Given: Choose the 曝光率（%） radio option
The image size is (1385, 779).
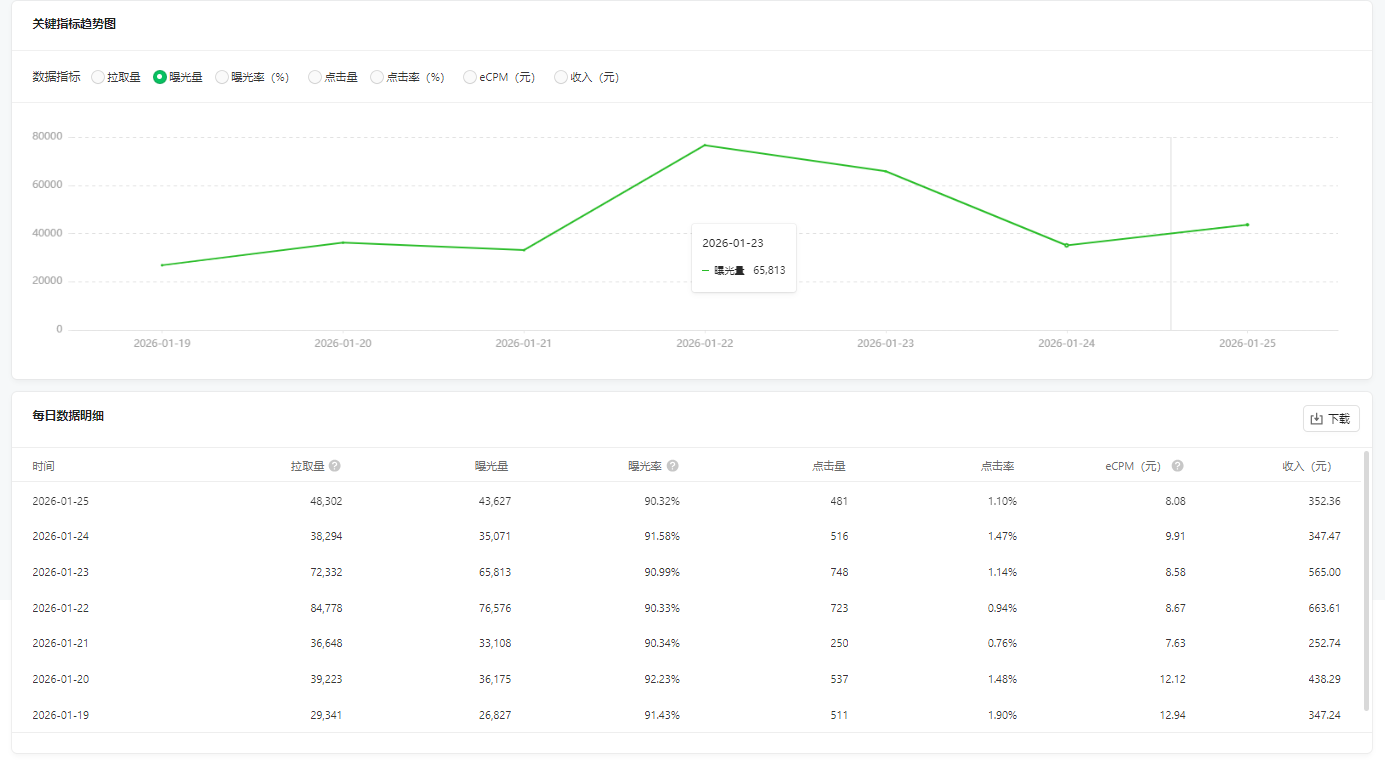Looking at the screenshot, I should pos(222,77).
